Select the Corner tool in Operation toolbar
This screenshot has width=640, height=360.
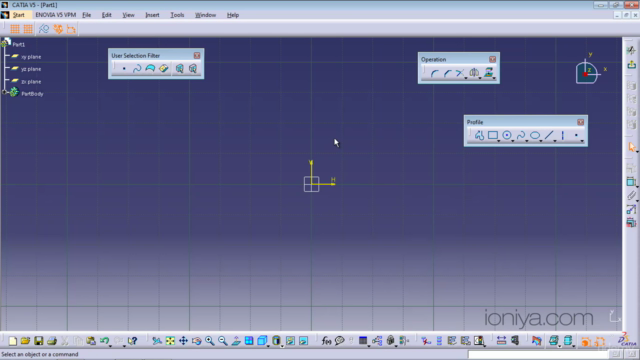(434, 73)
